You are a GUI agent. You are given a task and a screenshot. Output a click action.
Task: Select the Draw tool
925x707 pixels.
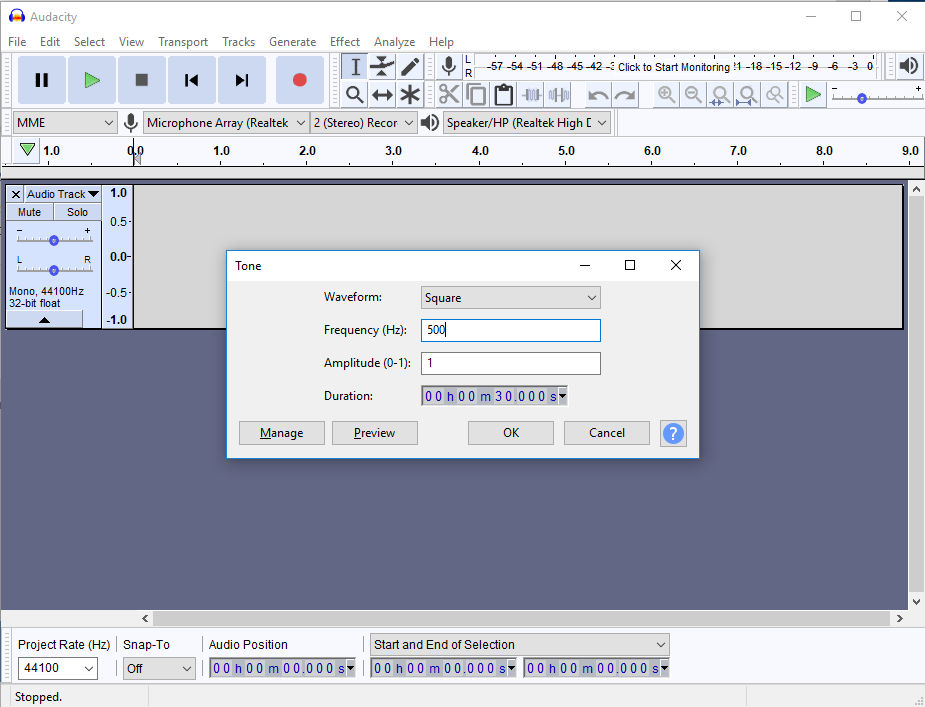pos(410,66)
